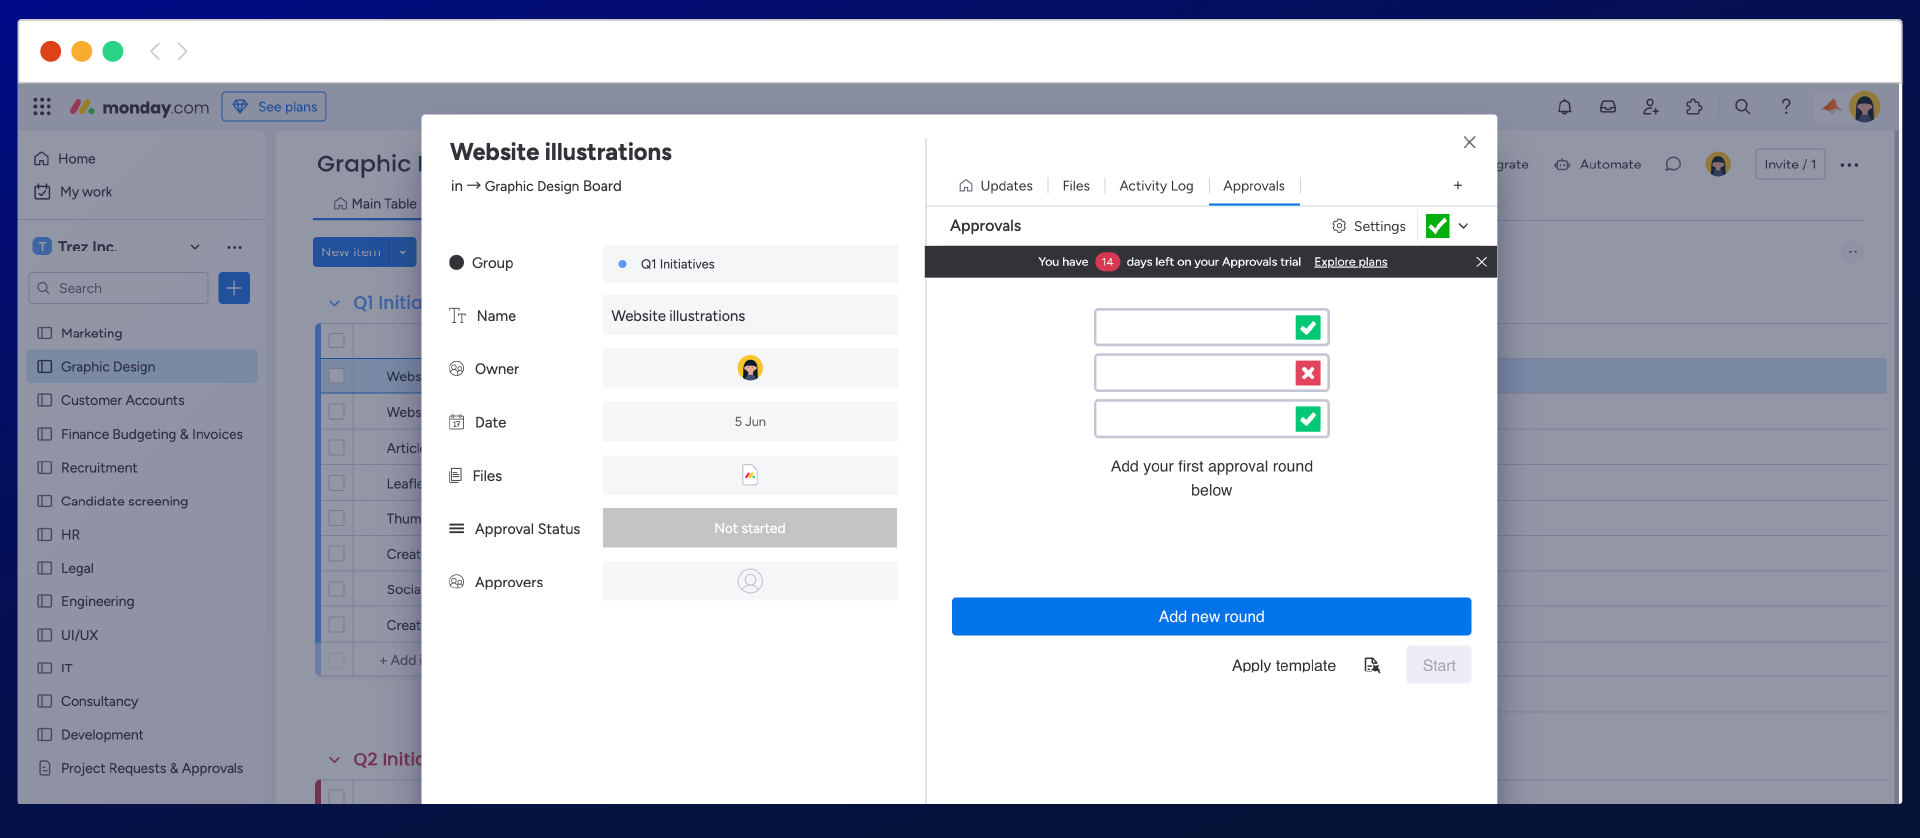Click the invite members icon

(x=1651, y=107)
